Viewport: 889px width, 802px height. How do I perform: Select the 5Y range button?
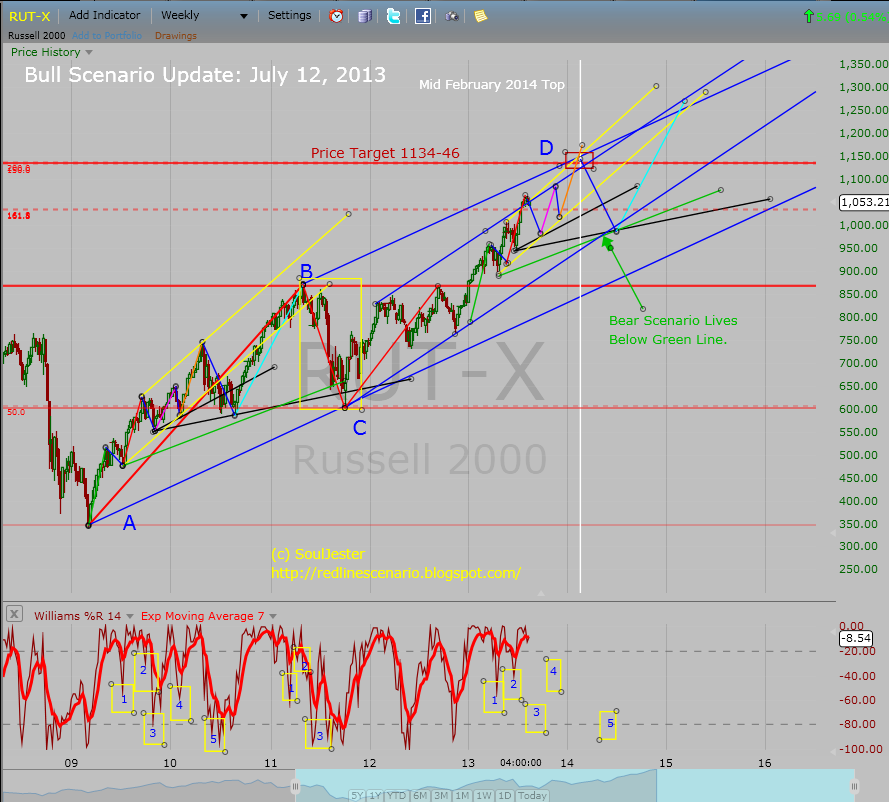tap(357, 796)
